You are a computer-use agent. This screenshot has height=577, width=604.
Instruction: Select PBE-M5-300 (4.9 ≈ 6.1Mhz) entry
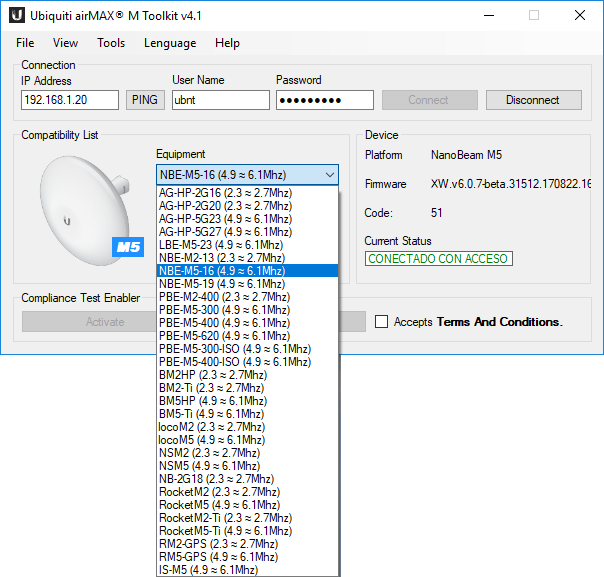click(x=248, y=310)
